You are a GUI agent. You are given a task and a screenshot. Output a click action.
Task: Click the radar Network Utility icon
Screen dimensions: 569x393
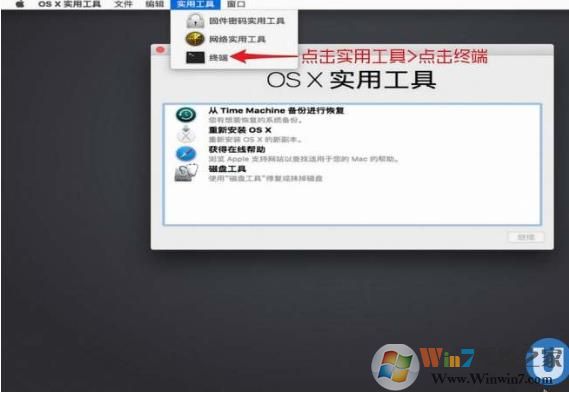click(195, 39)
